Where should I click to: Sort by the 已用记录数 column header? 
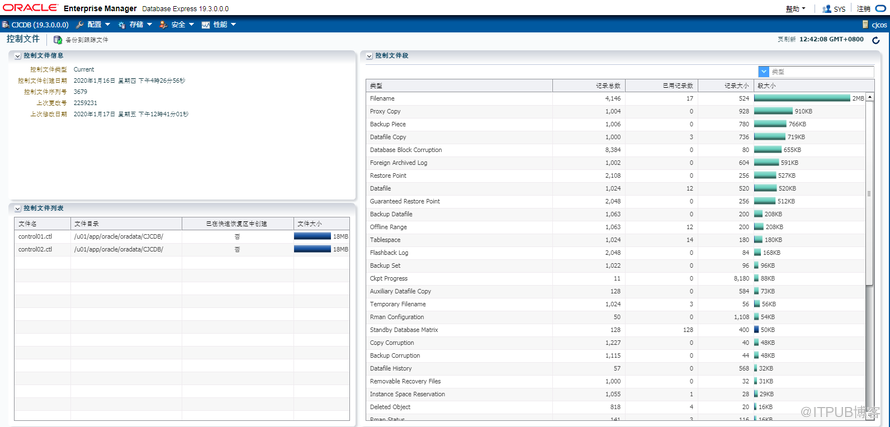click(x=662, y=86)
